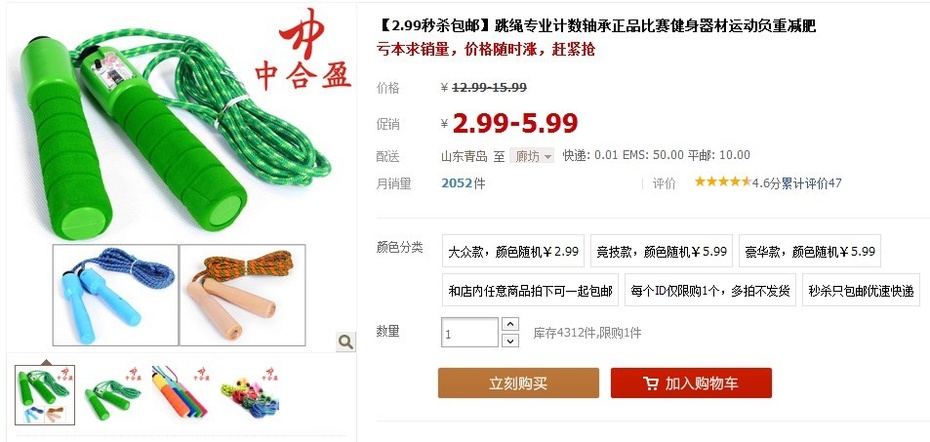
Task: Select the 豪华款 ¥5.99 option
Action: 810,251
